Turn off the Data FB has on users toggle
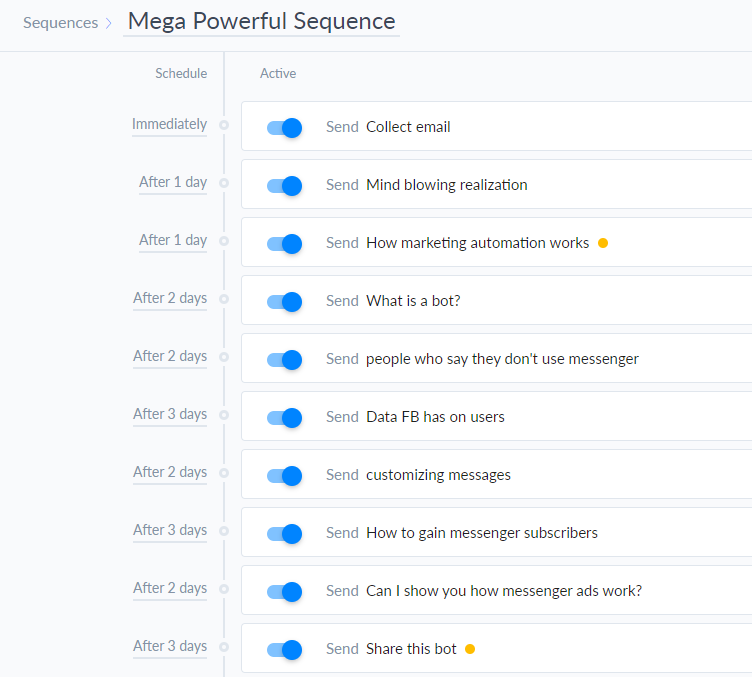 tap(284, 417)
